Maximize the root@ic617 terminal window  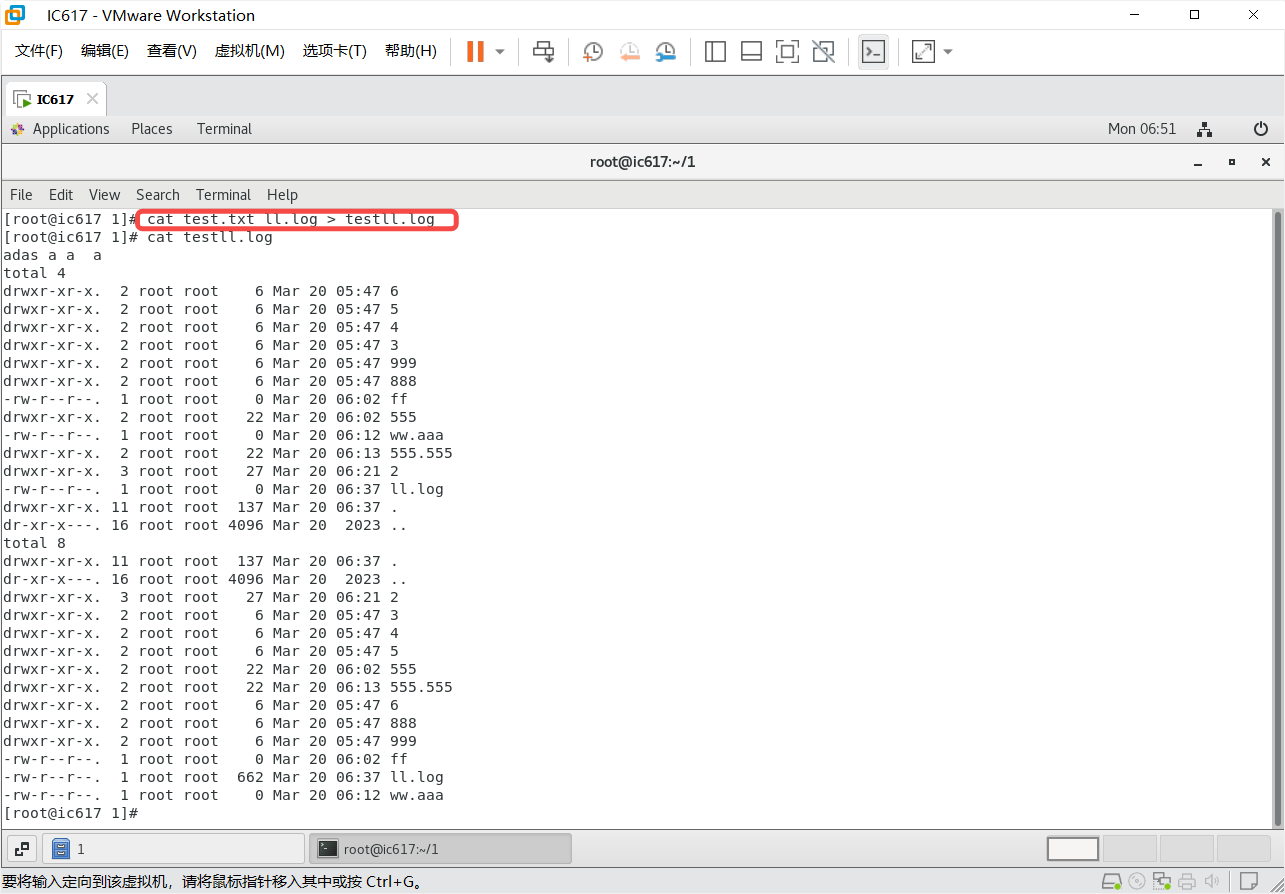pyautogui.click(x=1232, y=162)
